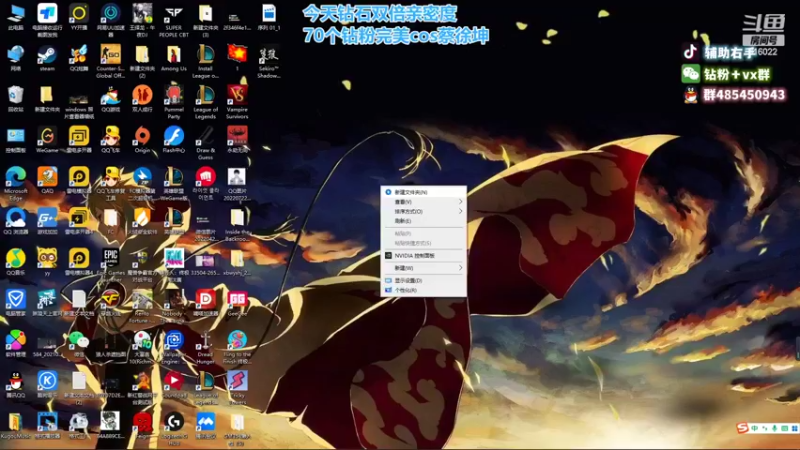This screenshot has width=800, height=450.
Task: Open NVIDIA 控制面板 from context menu
Action: [x=423, y=256]
